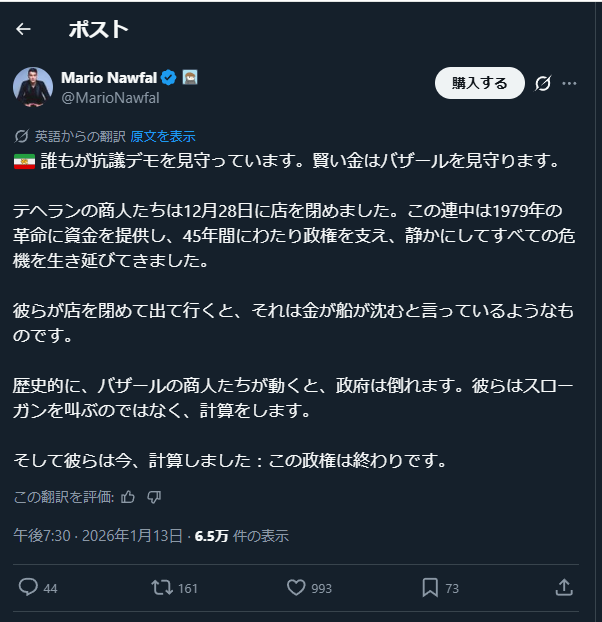Rate the translation with thumbs up
This screenshot has height=622, width=602.
click(128, 497)
